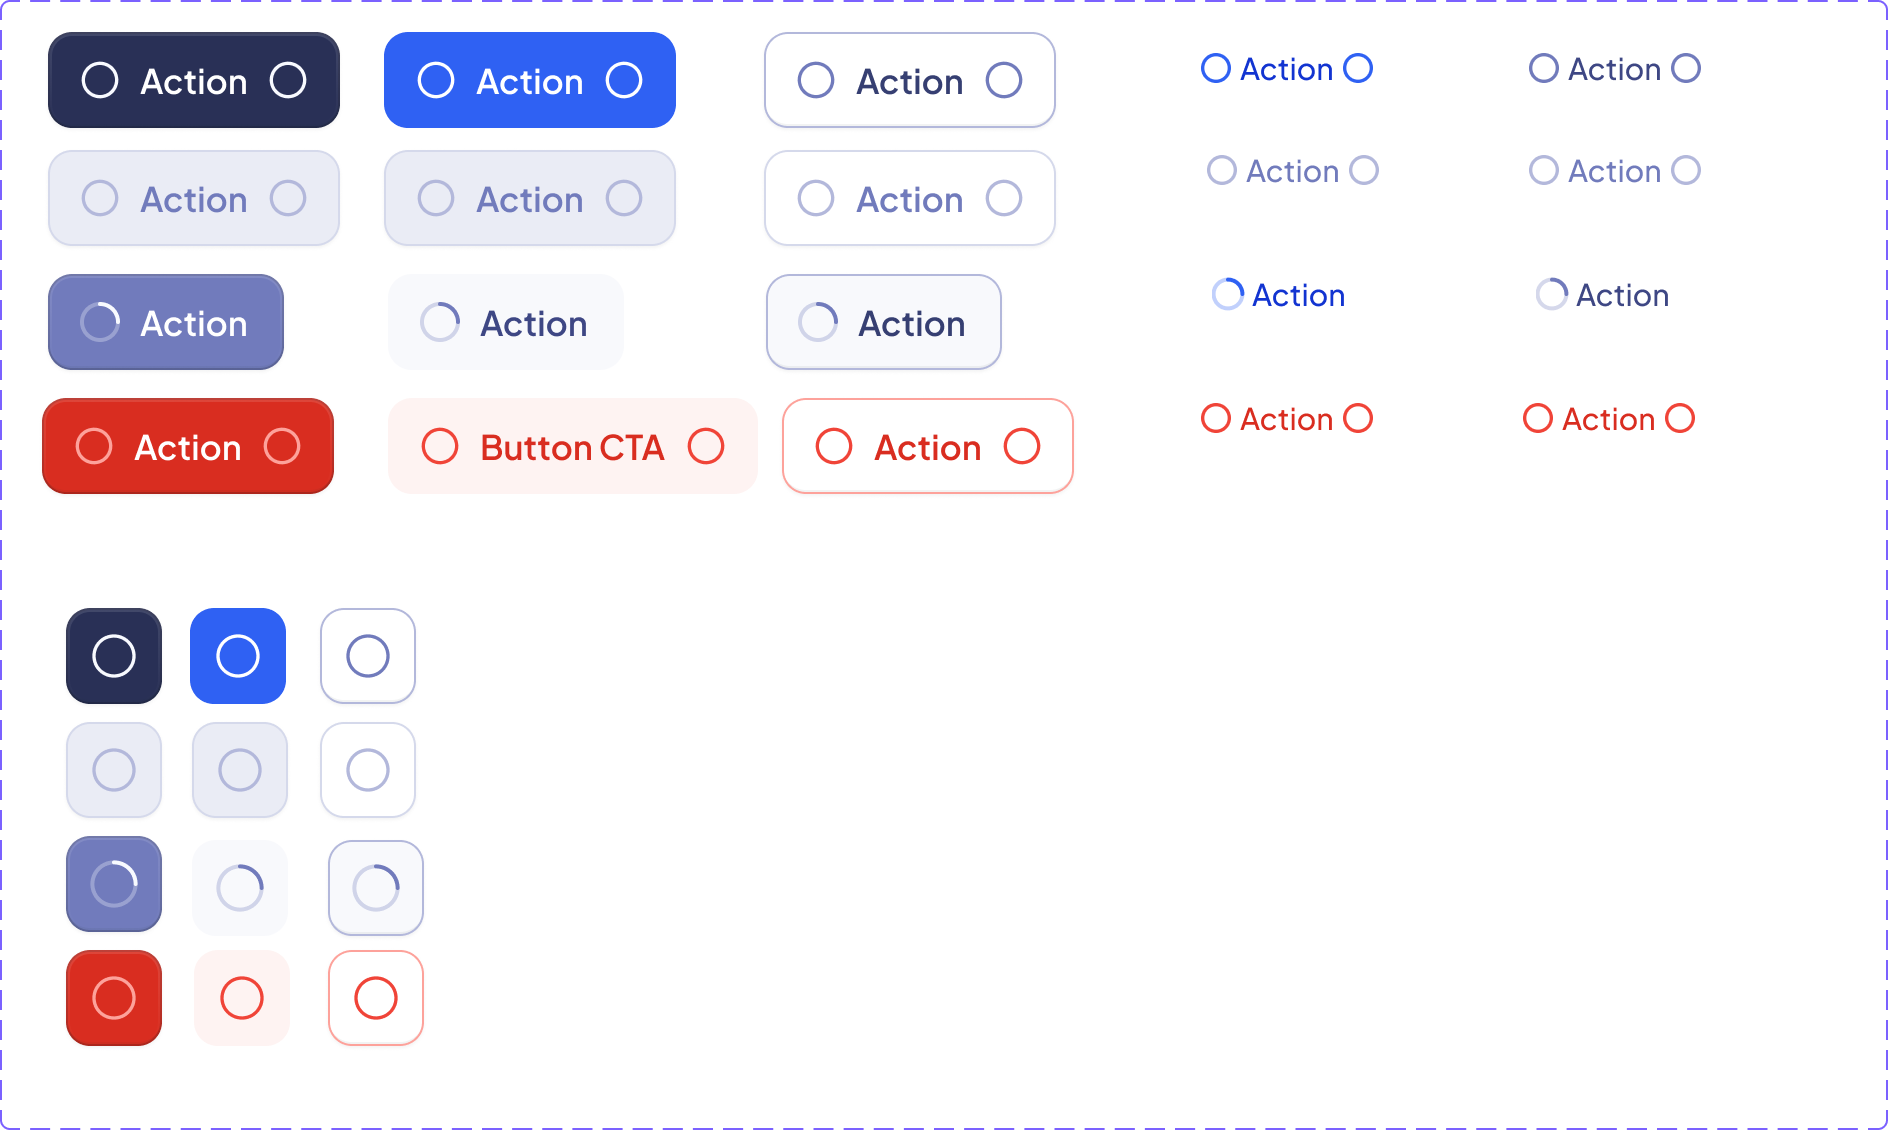1888x1130 pixels.
Task: Click the disabled grey icon-only button under navy one
Action: pyautogui.click(x=114, y=770)
